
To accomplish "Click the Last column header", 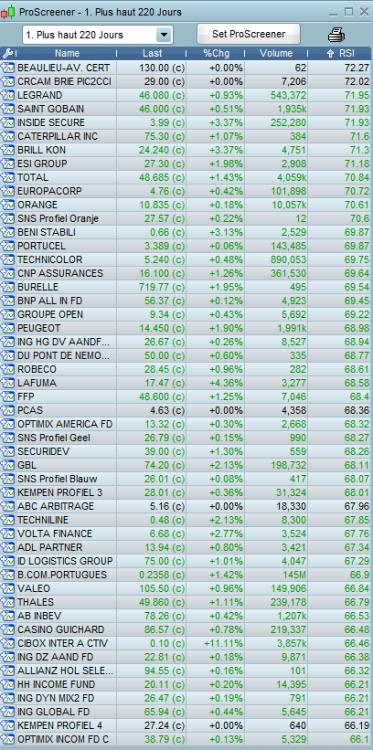I will tap(152, 53).
